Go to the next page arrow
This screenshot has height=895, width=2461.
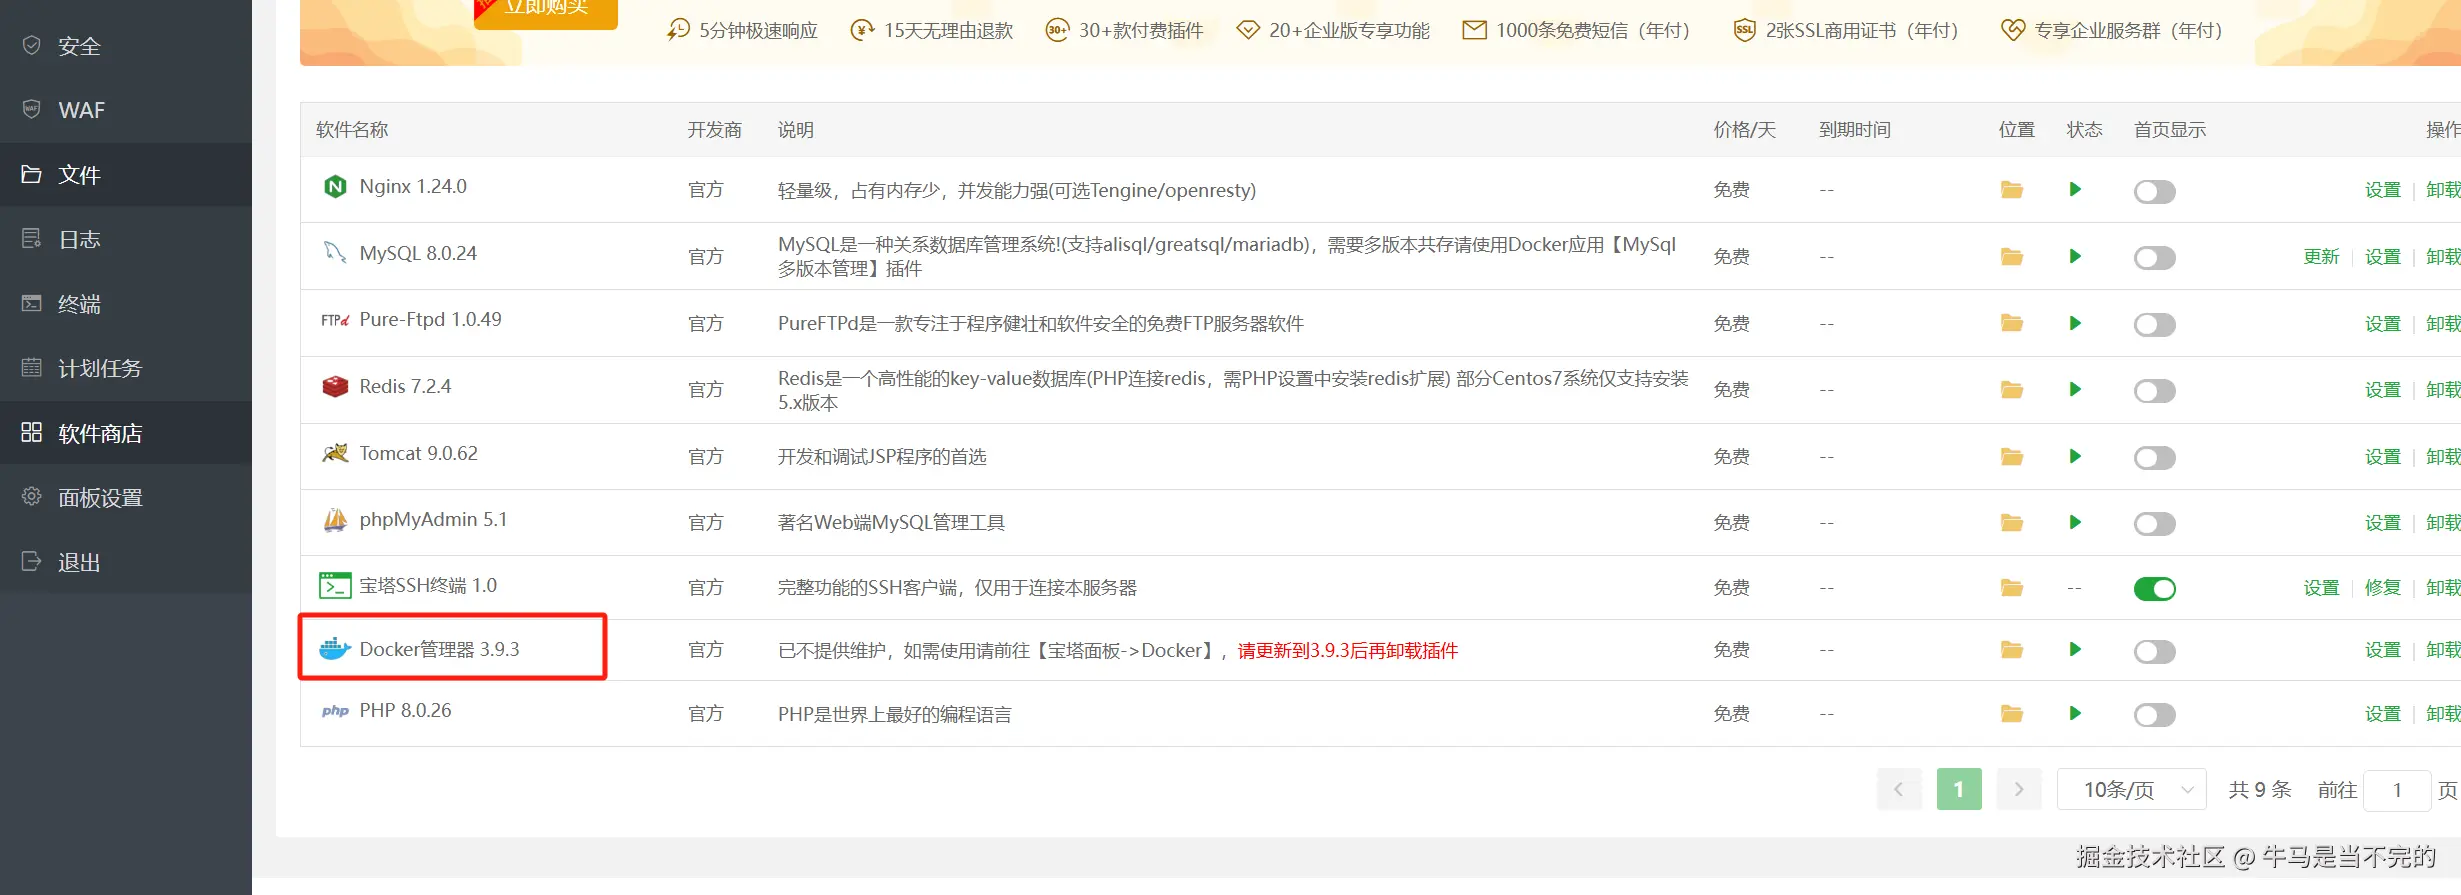point(2019,790)
